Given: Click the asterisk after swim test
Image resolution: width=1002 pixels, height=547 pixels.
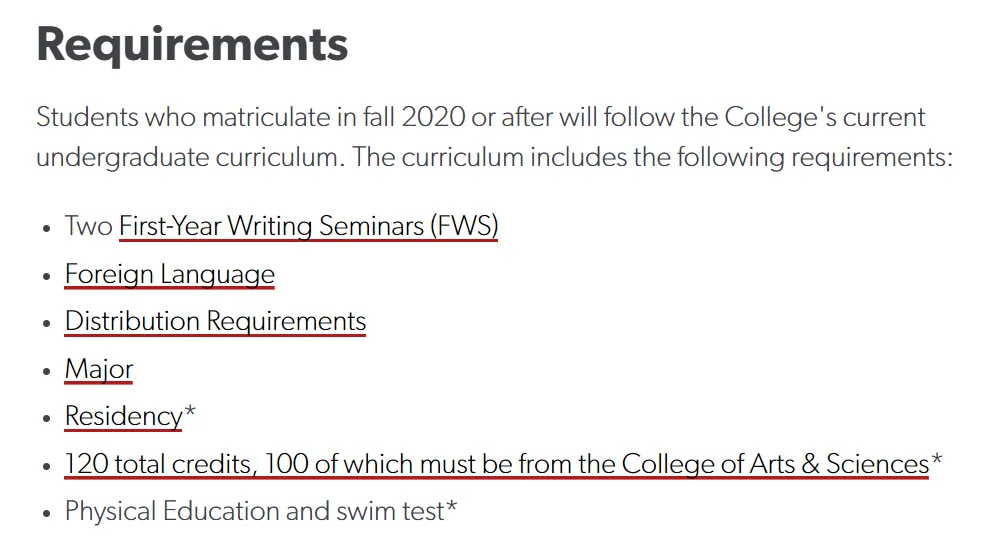Looking at the screenshot, I should click(x=451, y=506).
